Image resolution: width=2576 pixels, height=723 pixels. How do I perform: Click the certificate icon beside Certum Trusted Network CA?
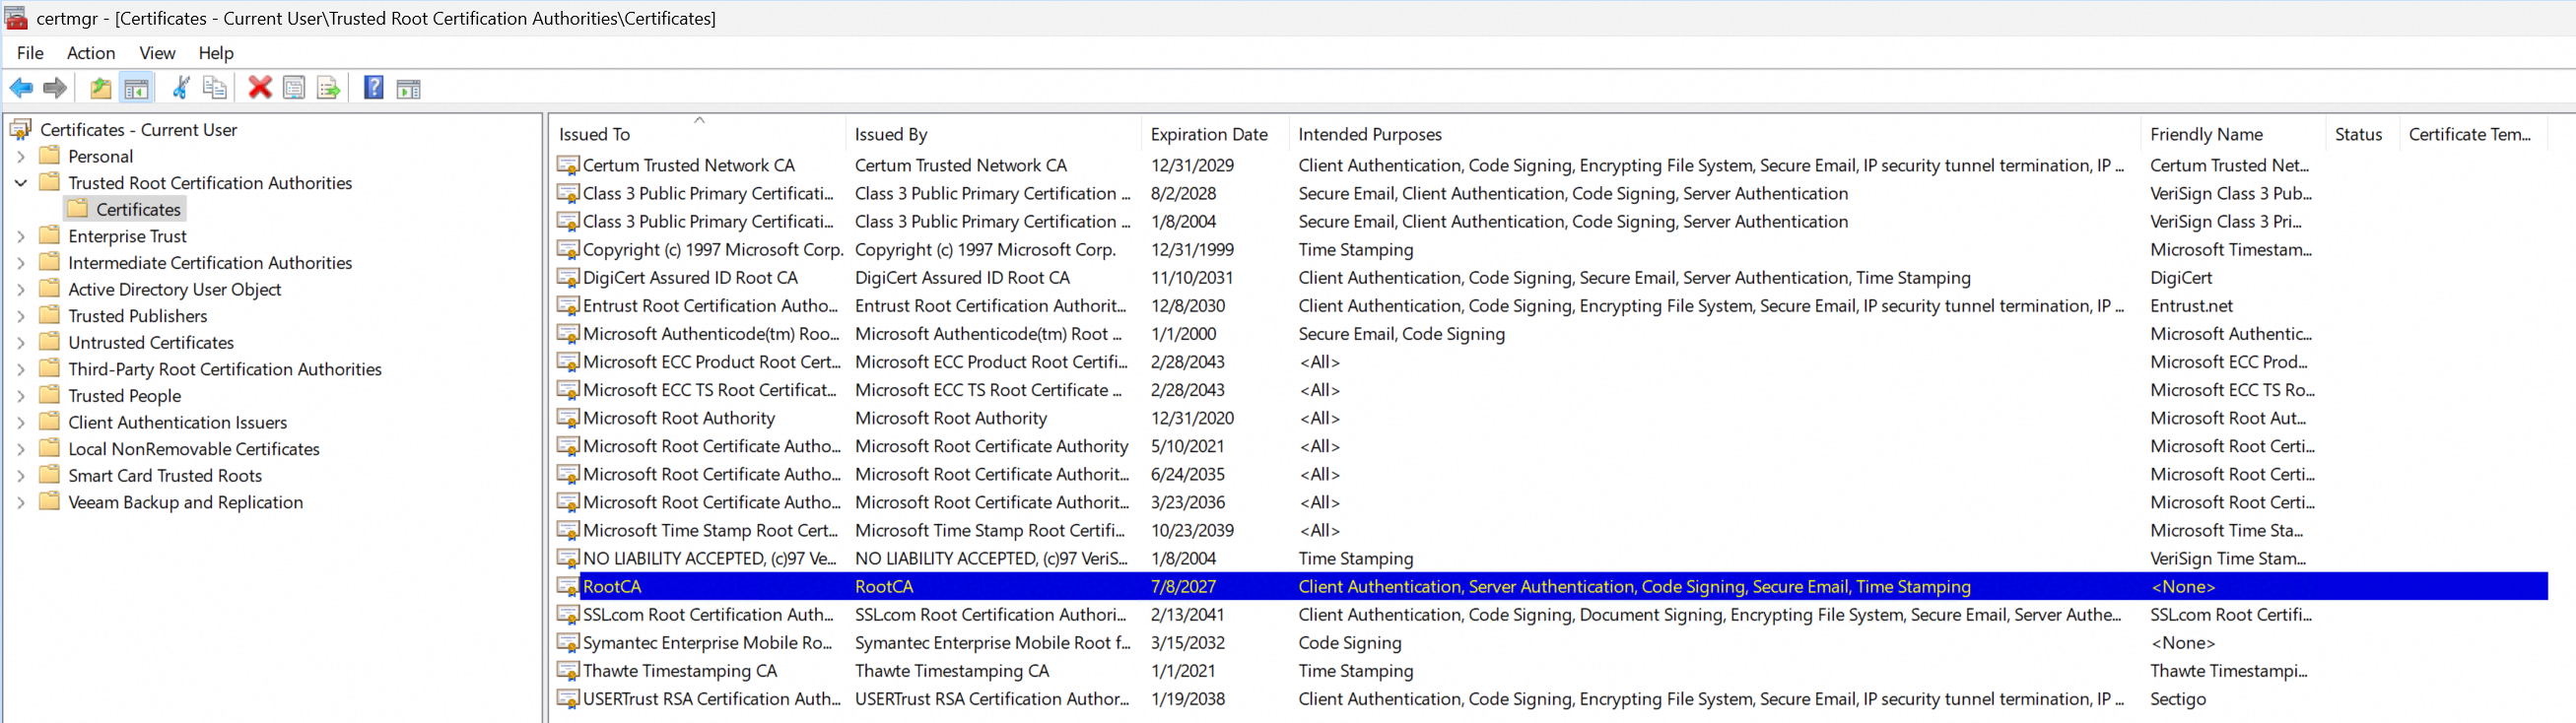tap(568, 165)
